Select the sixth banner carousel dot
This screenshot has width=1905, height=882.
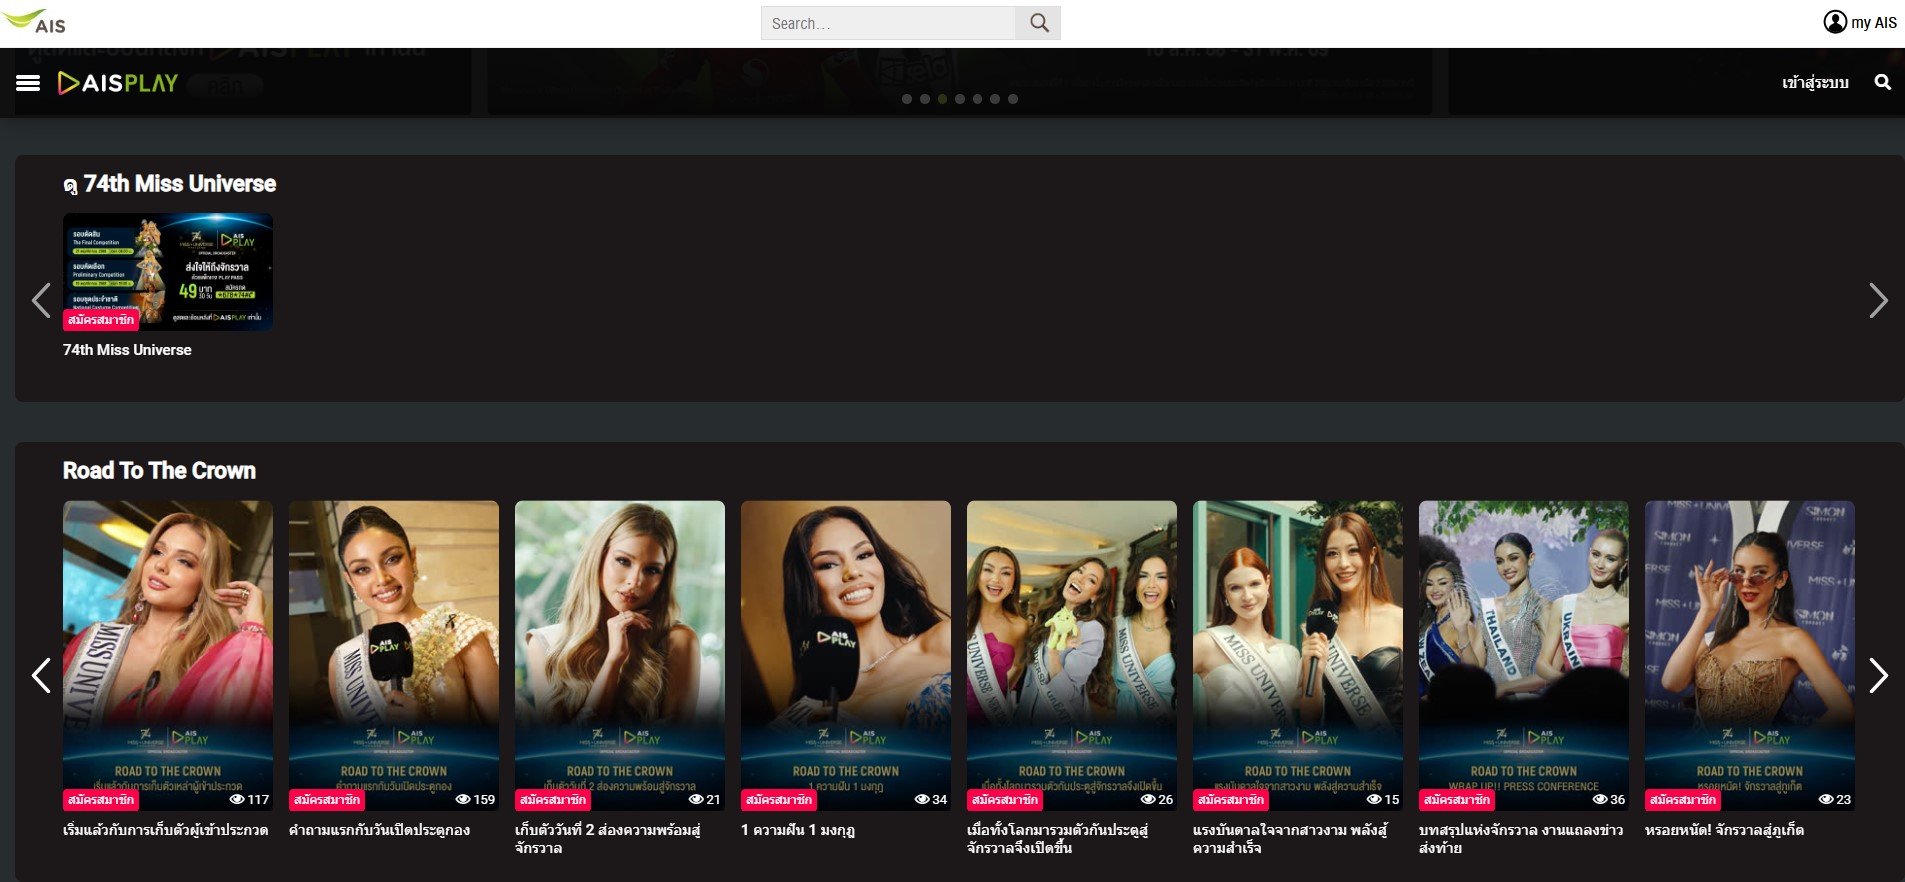point(995,99)
